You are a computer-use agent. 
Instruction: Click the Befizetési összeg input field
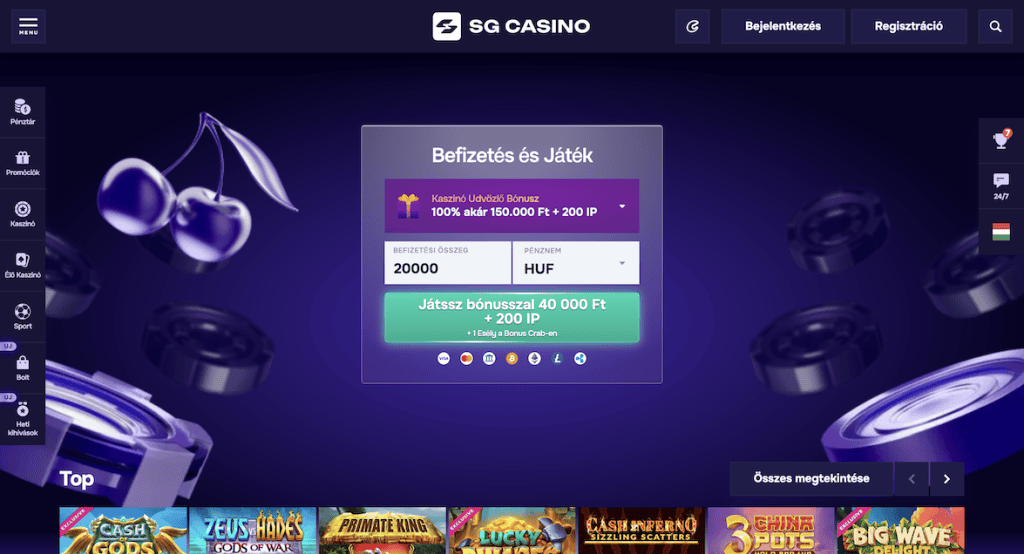447,263
